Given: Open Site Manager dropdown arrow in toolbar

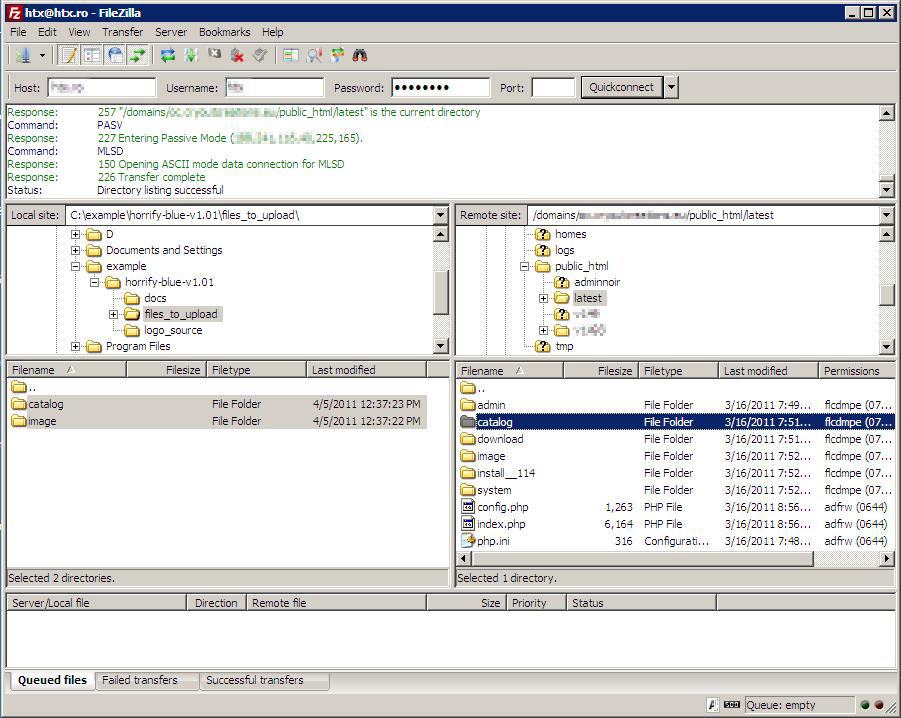Looking at the screenshot, I should point(42,56).
